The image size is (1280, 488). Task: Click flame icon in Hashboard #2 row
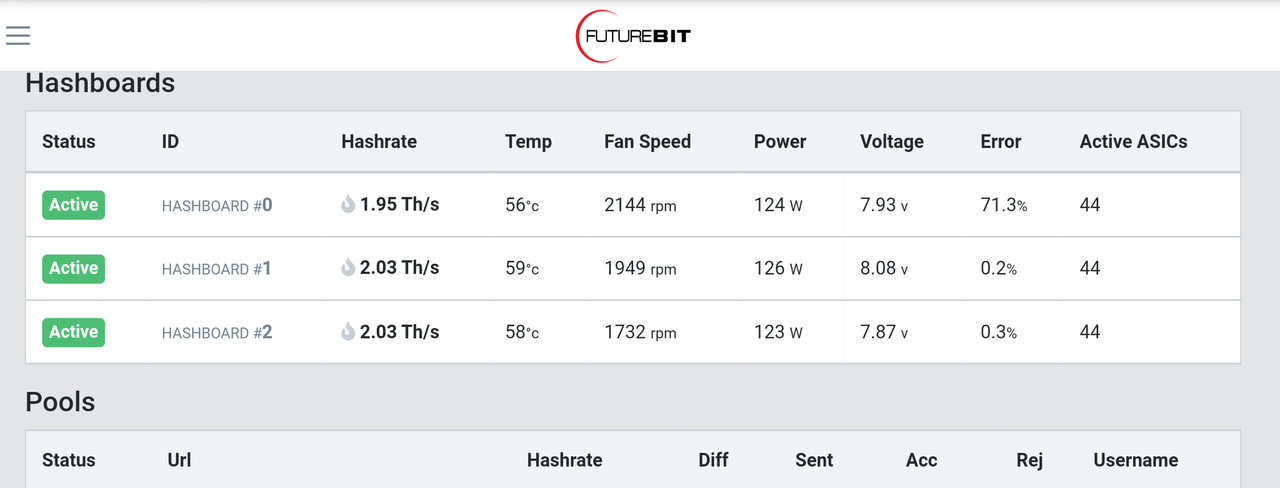[x=348, y=332]
